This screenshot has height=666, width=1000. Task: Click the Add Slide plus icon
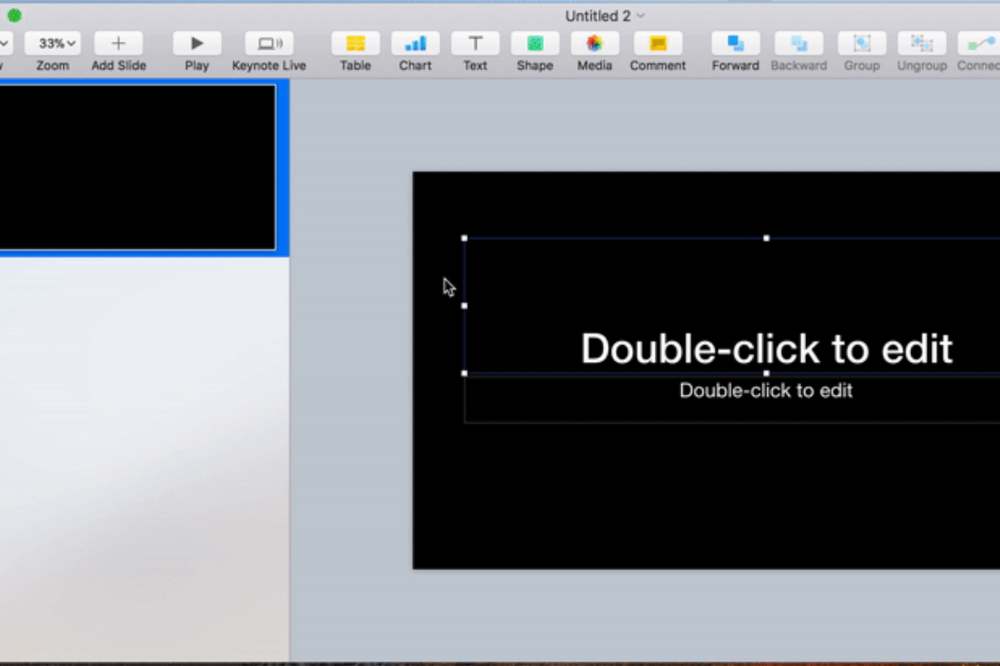click(118, 43)
